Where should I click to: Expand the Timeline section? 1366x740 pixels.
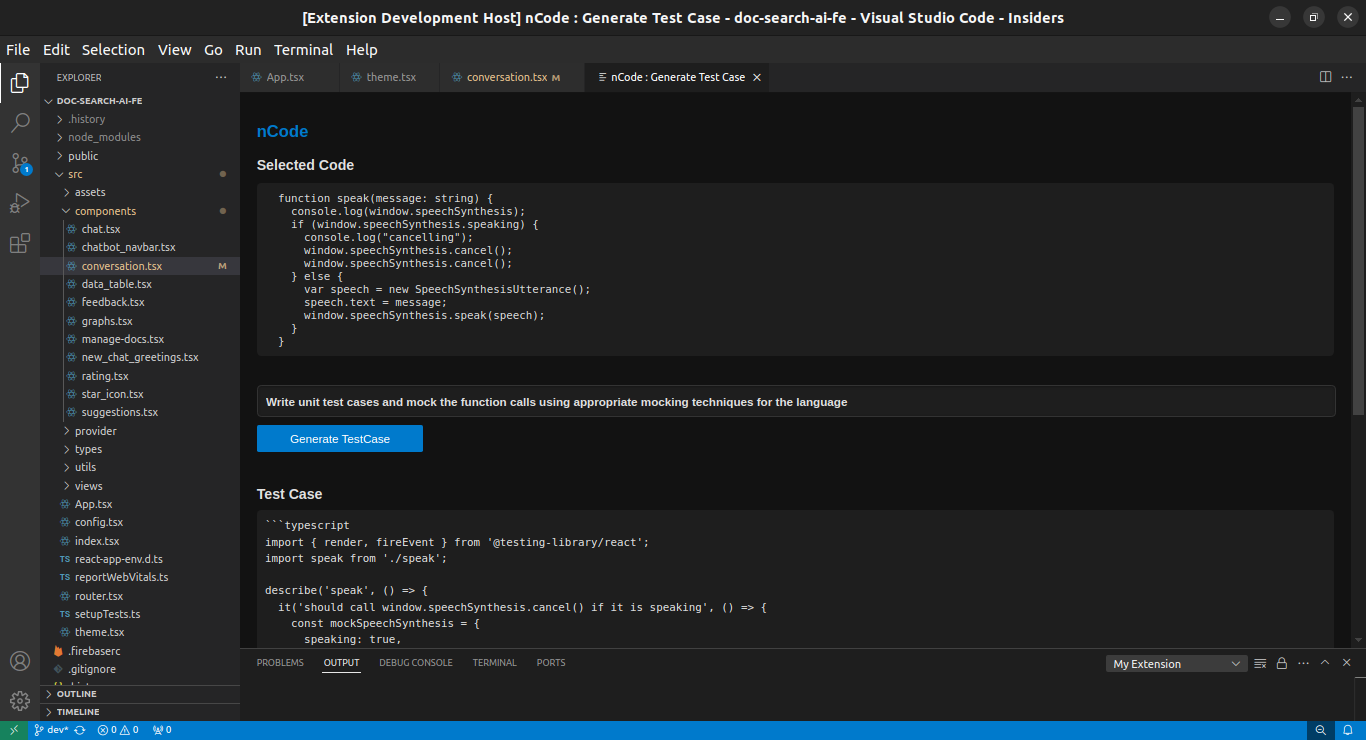140,712
